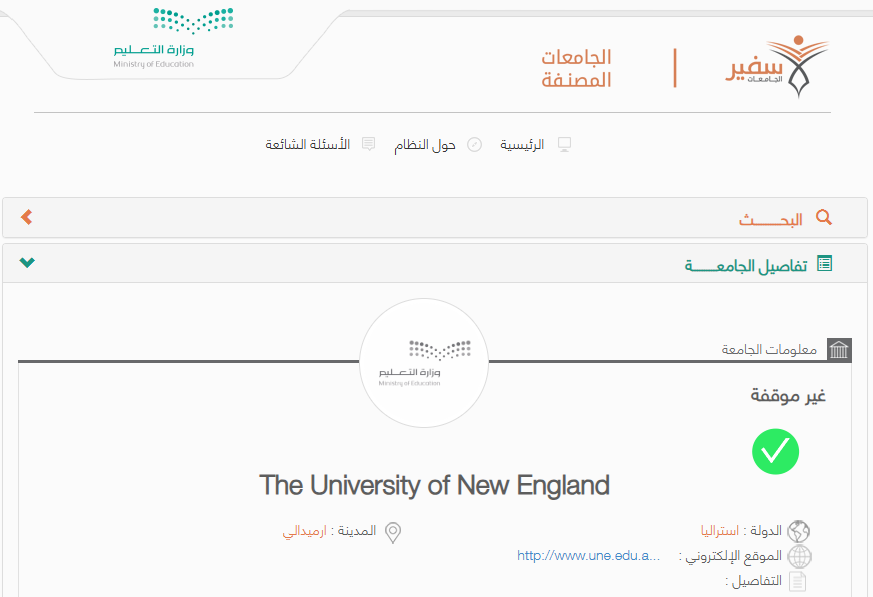Click the green checkmark status icon
This screenshot has height=597, width=873.
click(776, 451)
